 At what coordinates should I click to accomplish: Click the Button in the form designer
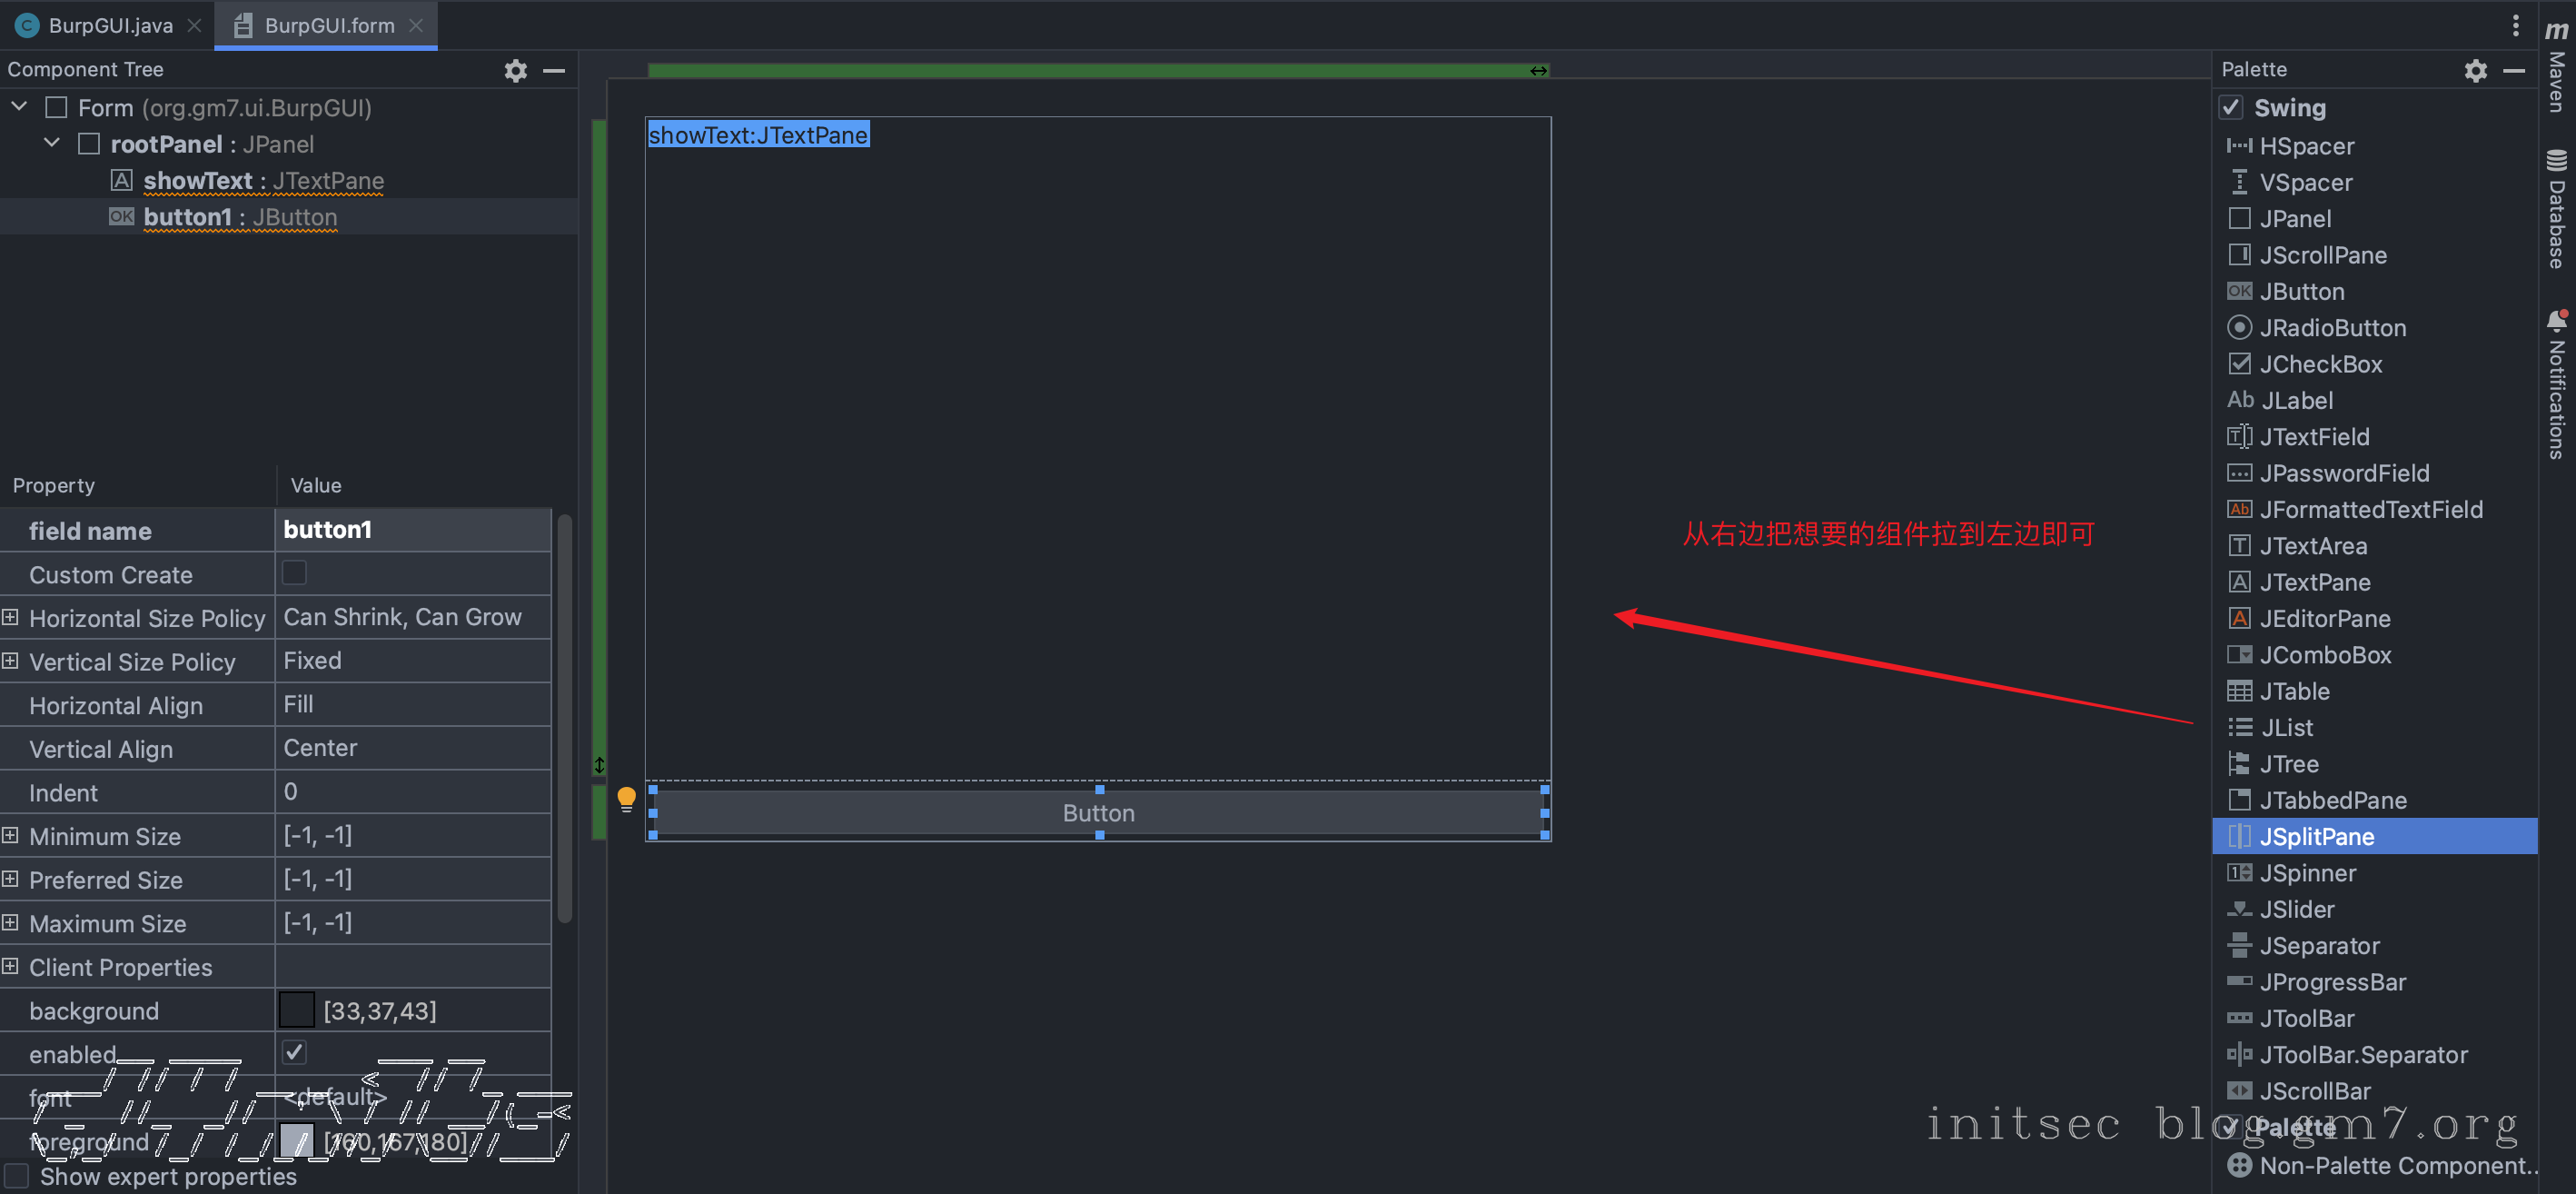[1098, 813]
